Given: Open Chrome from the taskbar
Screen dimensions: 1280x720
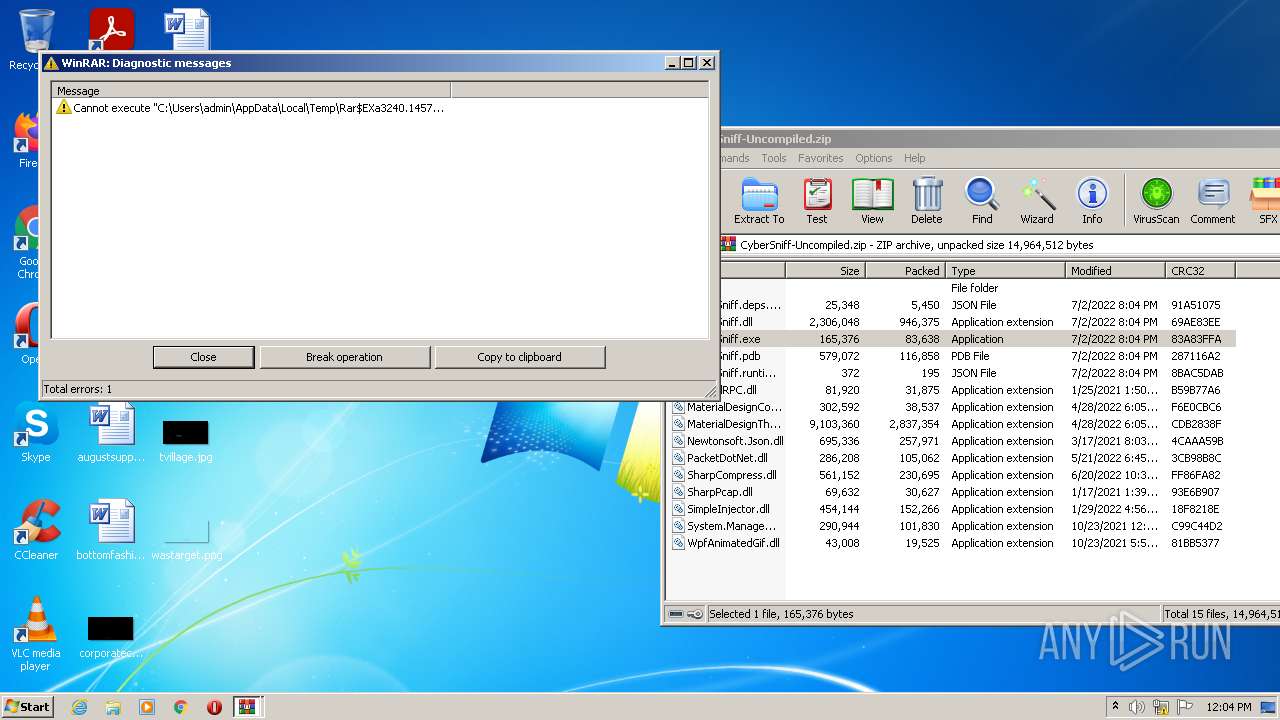Looking at the screenshot, I should pyautogui.click(x=181, y=707).
